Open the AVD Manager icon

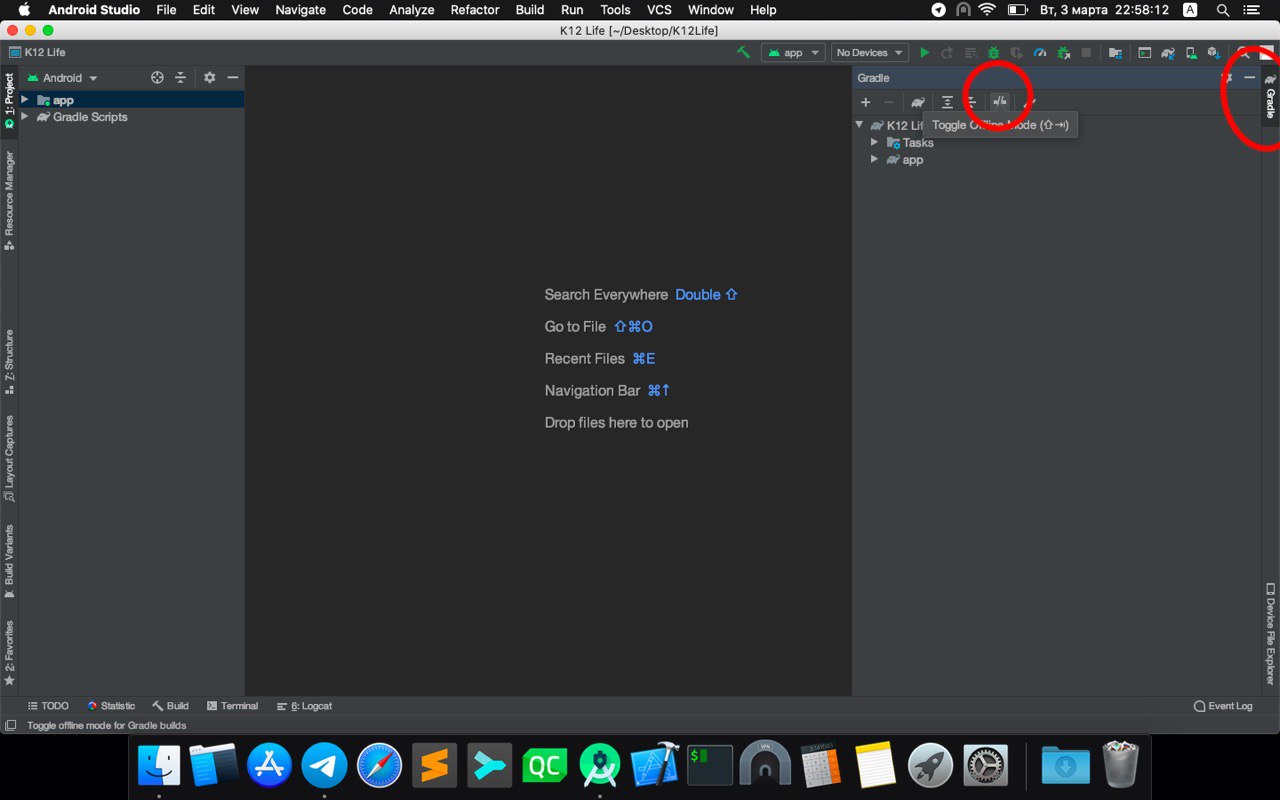(x=1190, y=52)
